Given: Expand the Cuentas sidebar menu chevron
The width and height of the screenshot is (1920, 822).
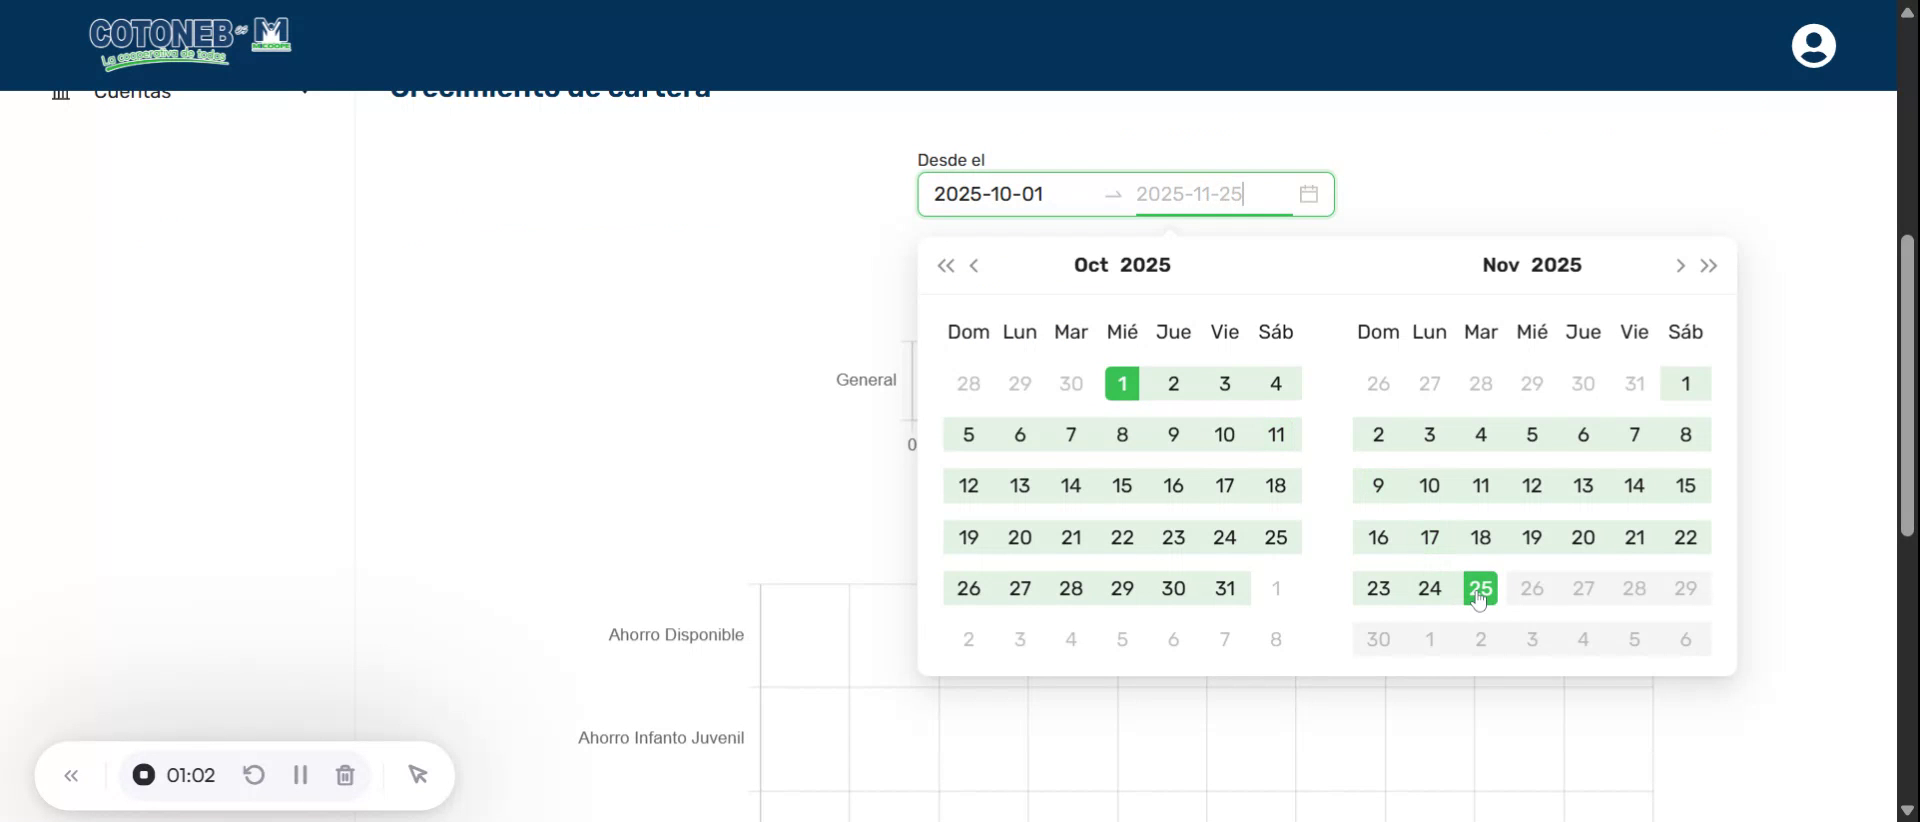Looking at the screenshot, I should 304,93.
